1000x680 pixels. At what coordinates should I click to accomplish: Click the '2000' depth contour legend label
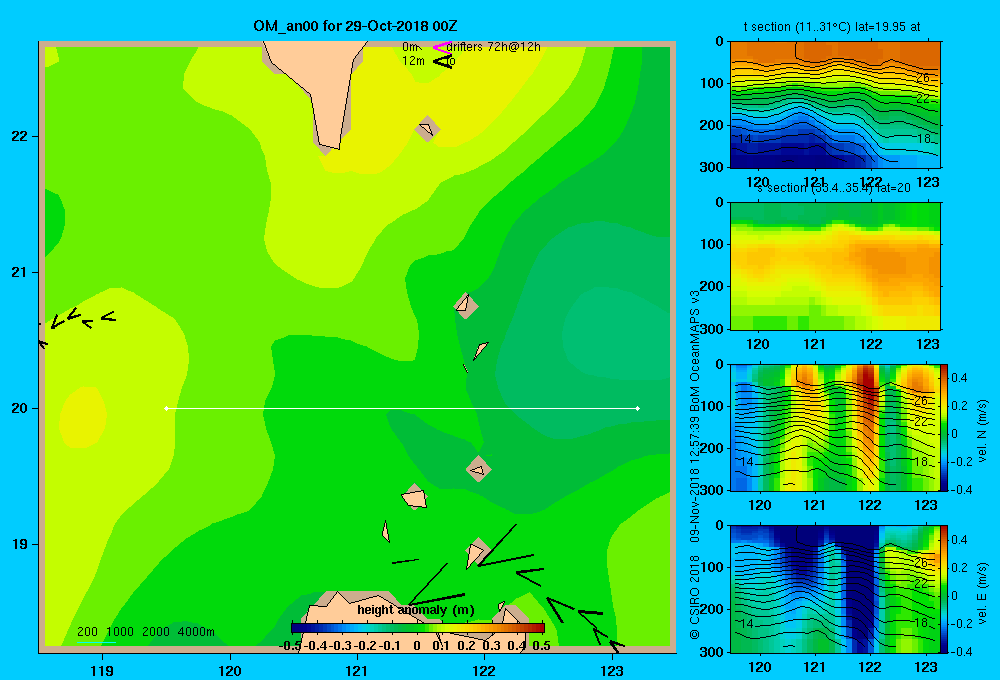point(156,632)
